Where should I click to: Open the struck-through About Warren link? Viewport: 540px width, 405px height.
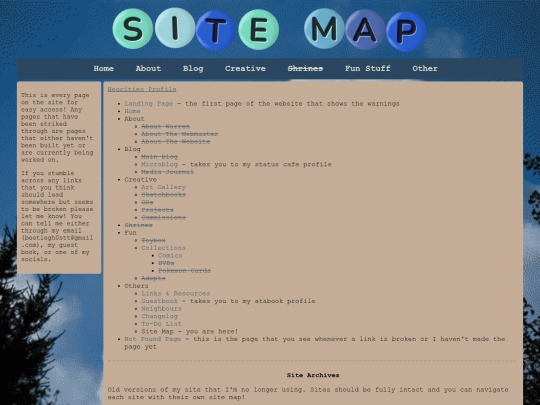click(x=165, y=126)
